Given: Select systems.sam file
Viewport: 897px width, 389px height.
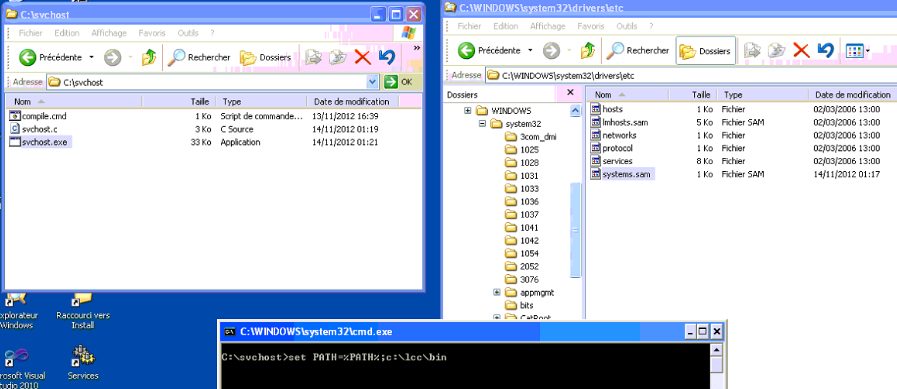Looking at the screenshot, I should [x=621, y=174].
